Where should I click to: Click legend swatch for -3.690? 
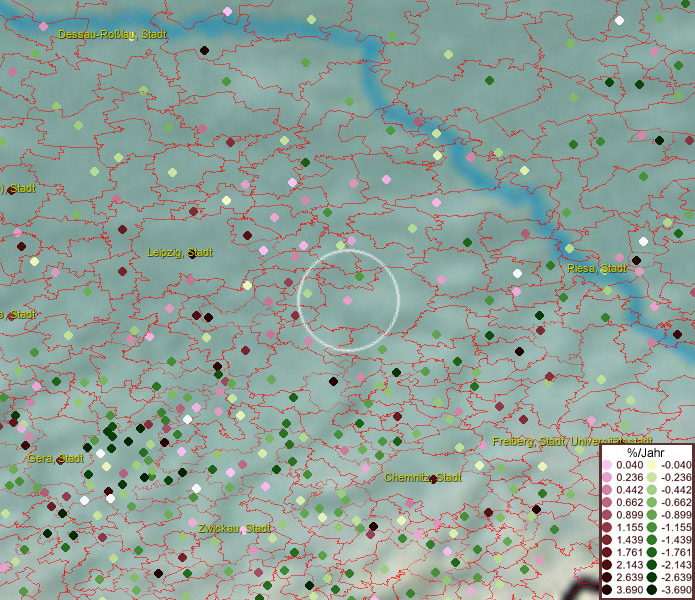(x=652, y=590)
